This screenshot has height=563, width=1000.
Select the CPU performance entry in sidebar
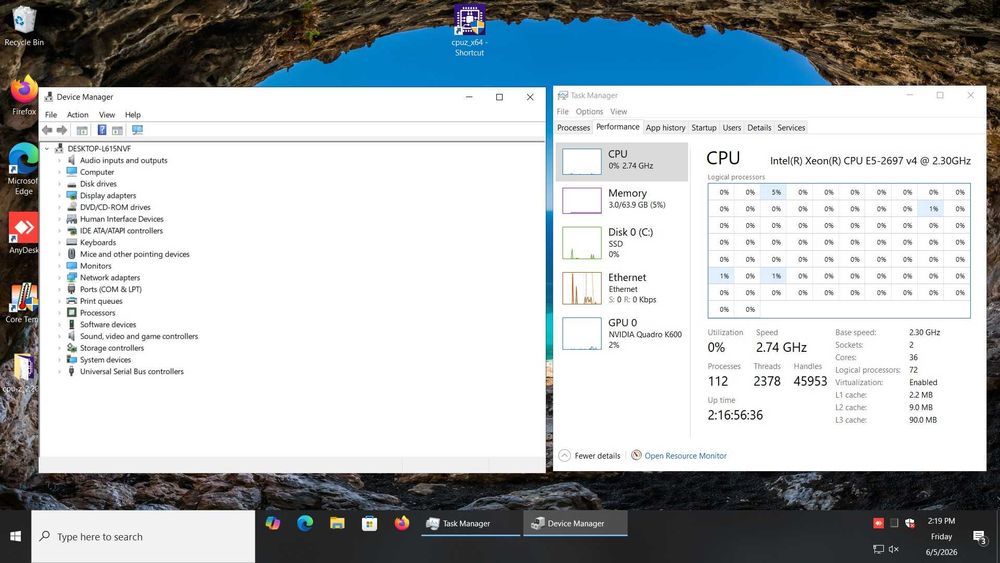pos(622,161)
